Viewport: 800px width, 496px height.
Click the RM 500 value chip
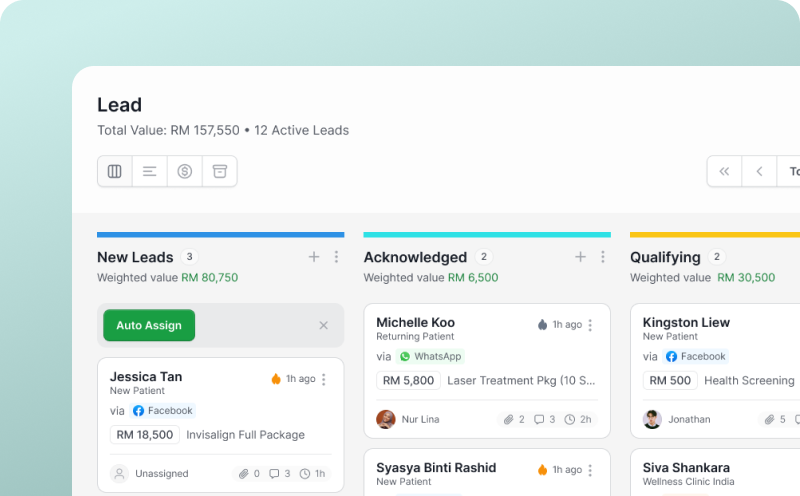coord(670,381)
